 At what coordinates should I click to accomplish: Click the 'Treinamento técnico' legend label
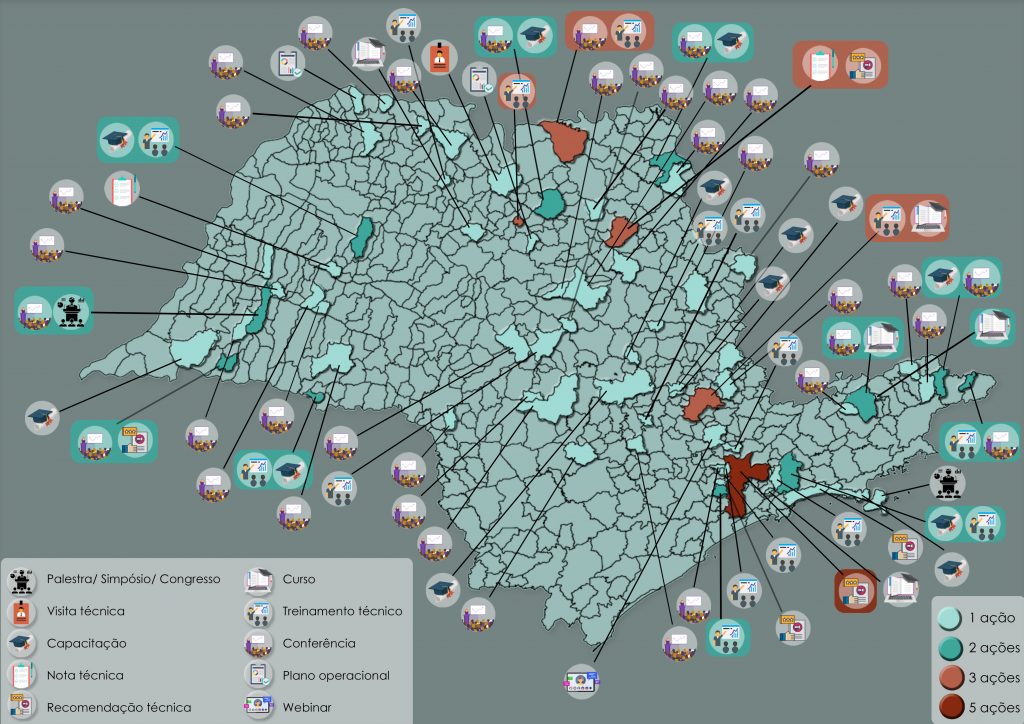pyautogui.click(x=342, y=611)
